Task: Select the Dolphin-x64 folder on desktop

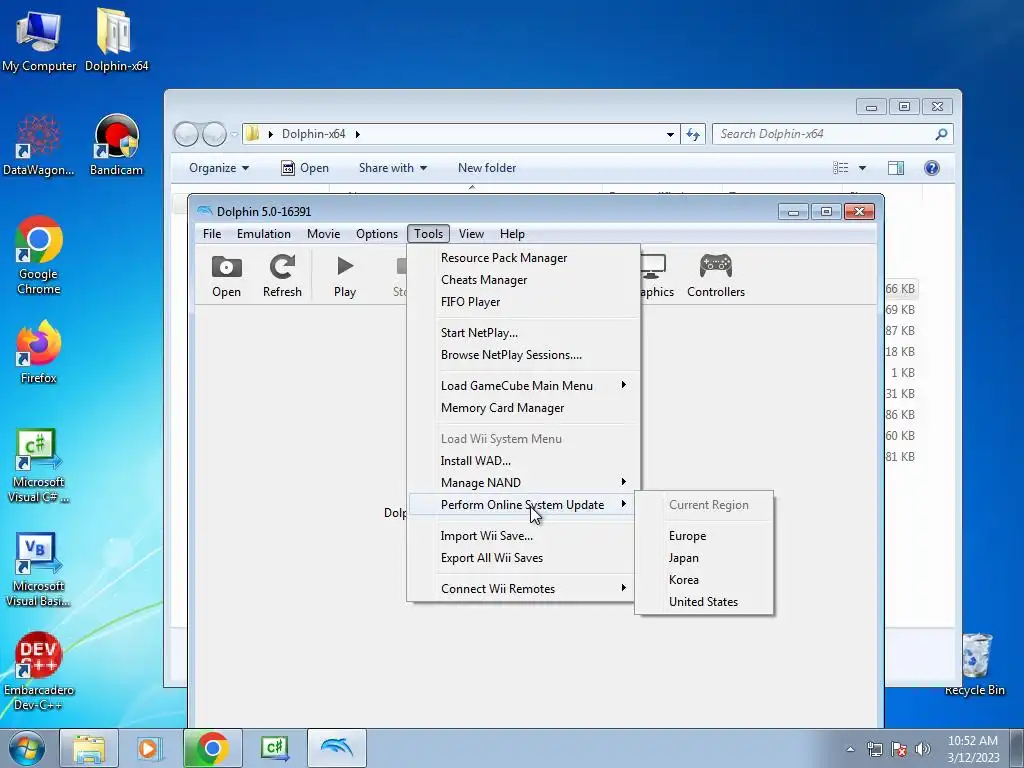Action: coord(116,41)
